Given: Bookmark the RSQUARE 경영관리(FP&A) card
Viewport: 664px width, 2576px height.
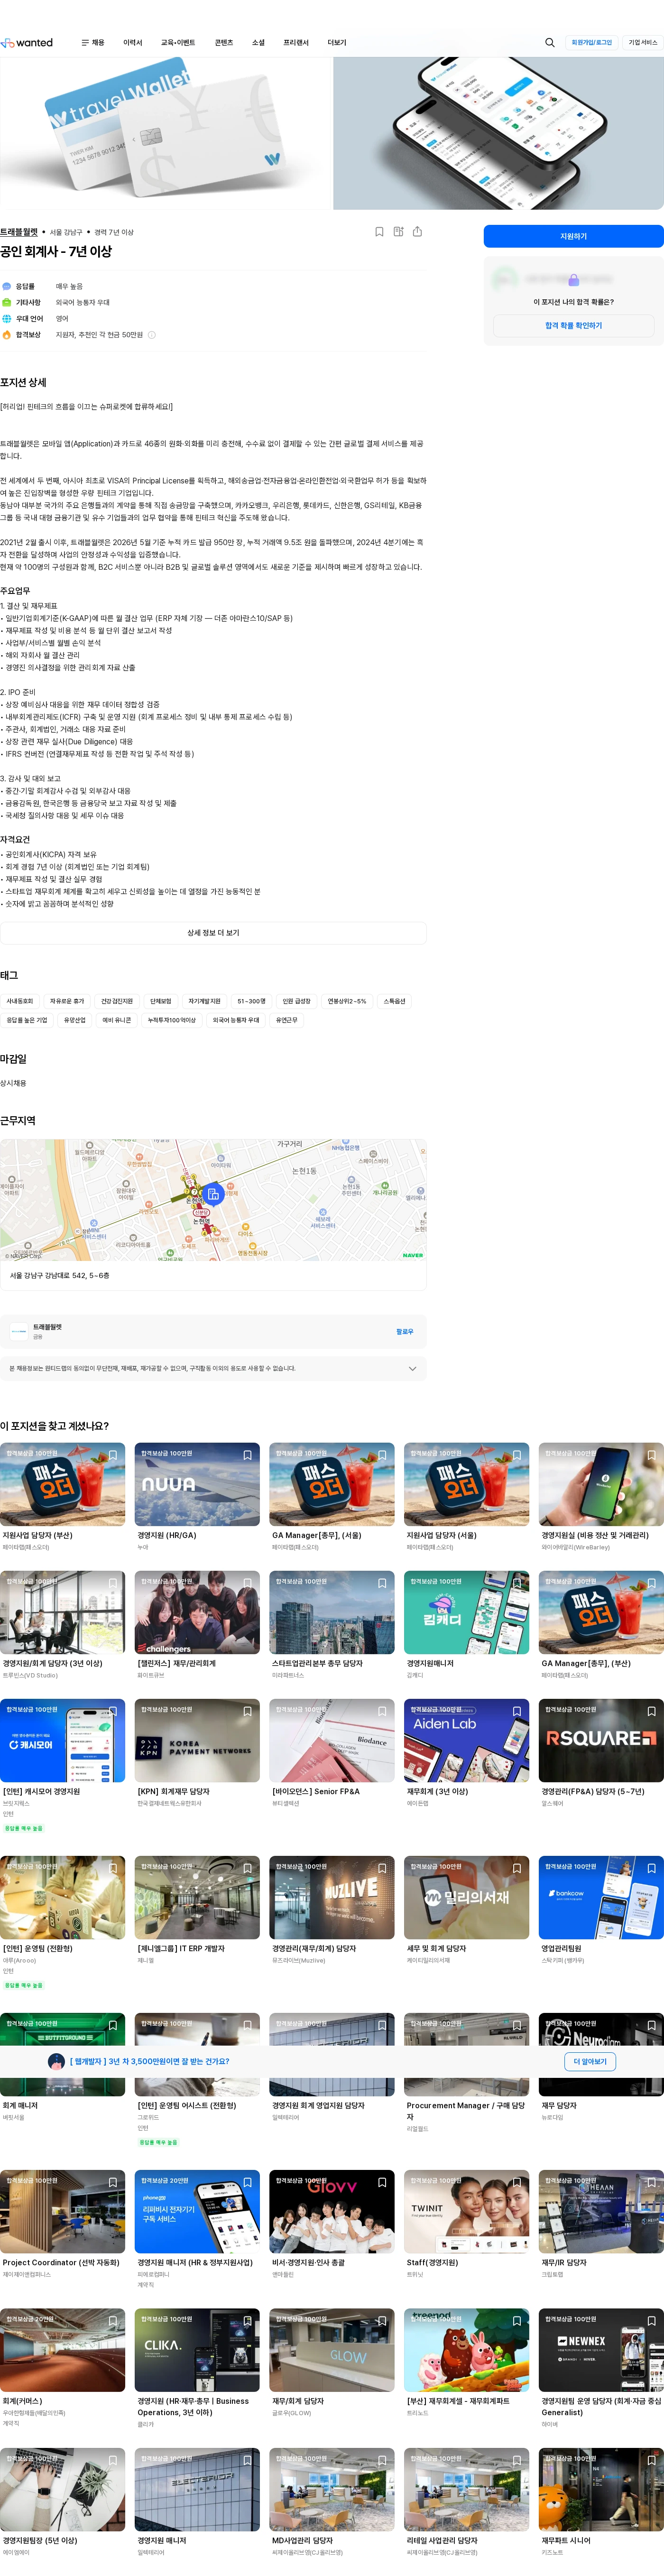Looking at the screenshot, I should pos(651,1711).
